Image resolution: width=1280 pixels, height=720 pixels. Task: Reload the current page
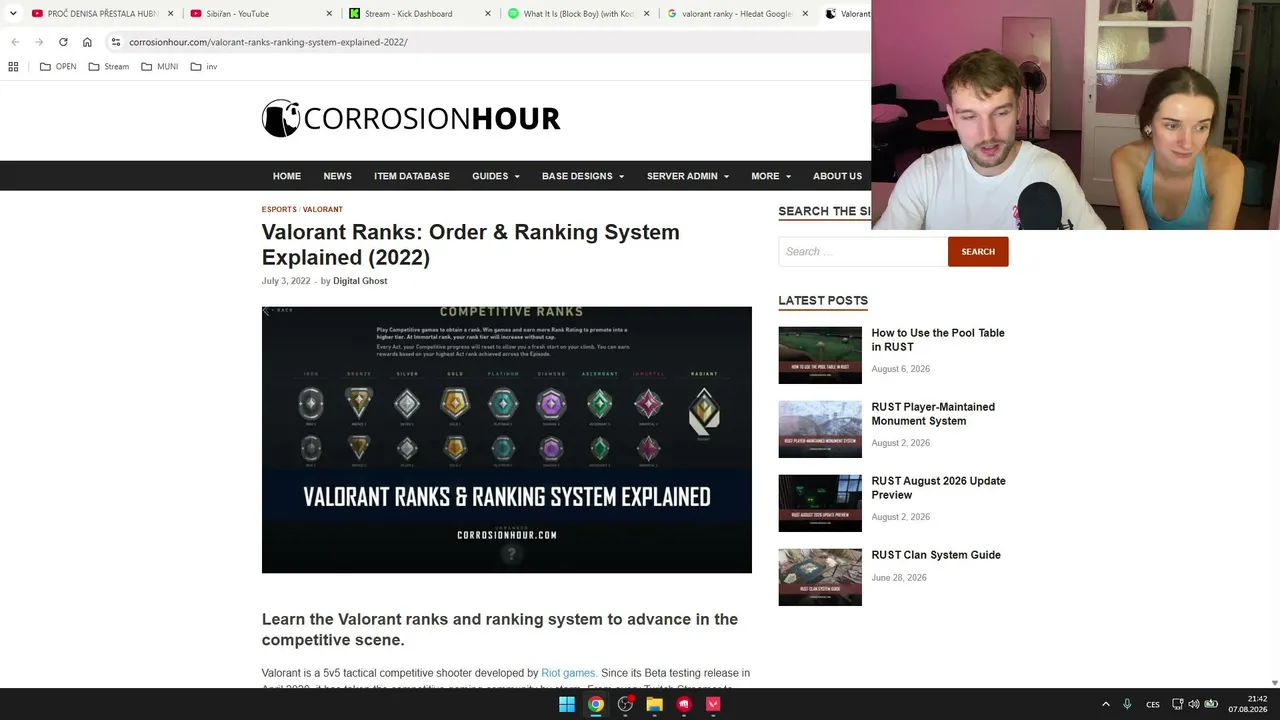click(63, 42)
